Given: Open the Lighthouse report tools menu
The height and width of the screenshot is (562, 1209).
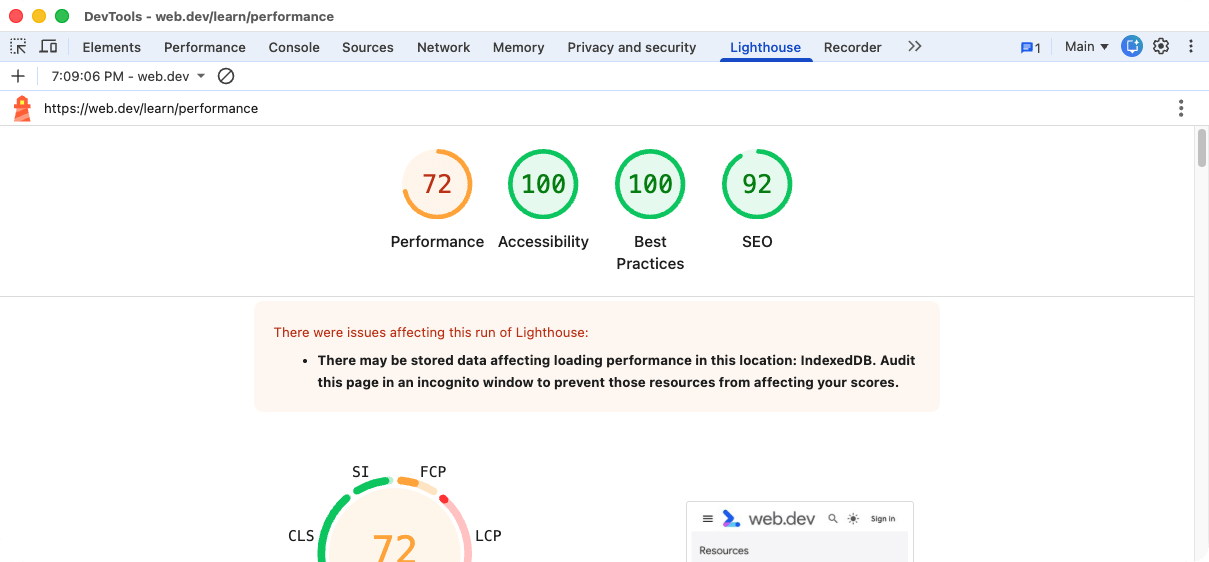Looking at the screenshot, I should point(1181,108).
